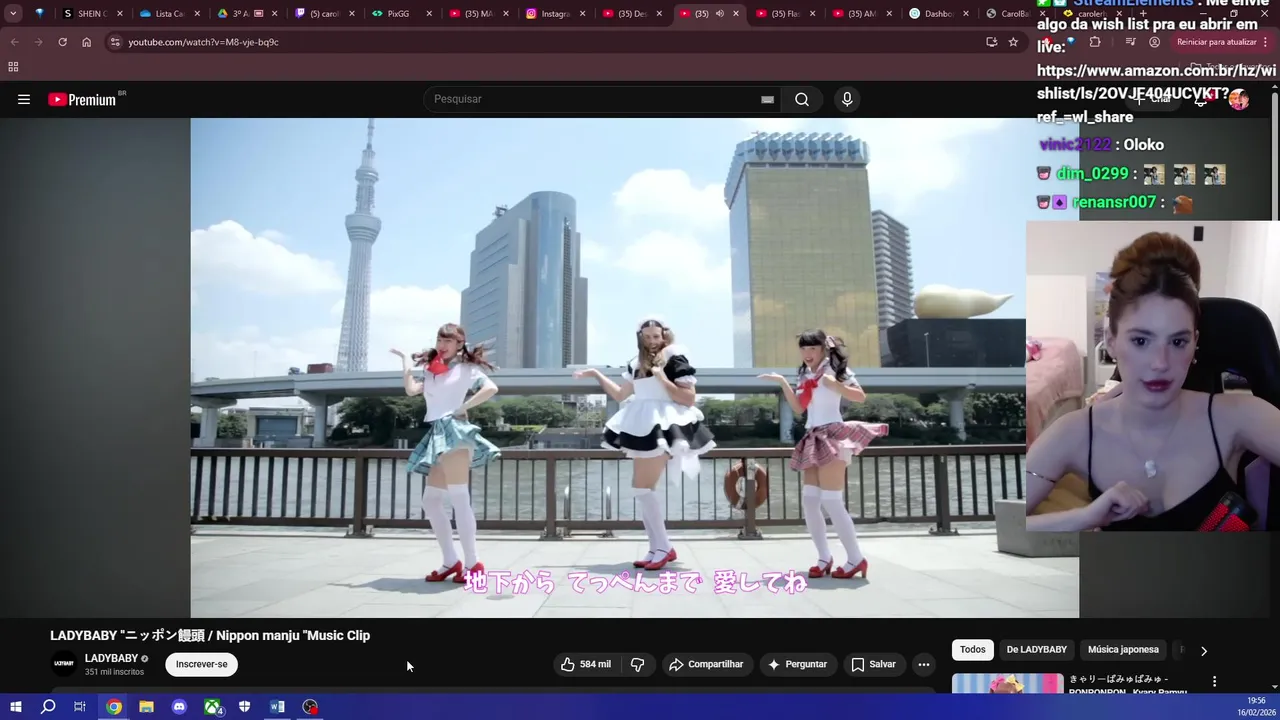This screenshot has height=720, width=1280.
Task: Open Google Chrome from the taskbar
Action: click(x=114, y=707)
